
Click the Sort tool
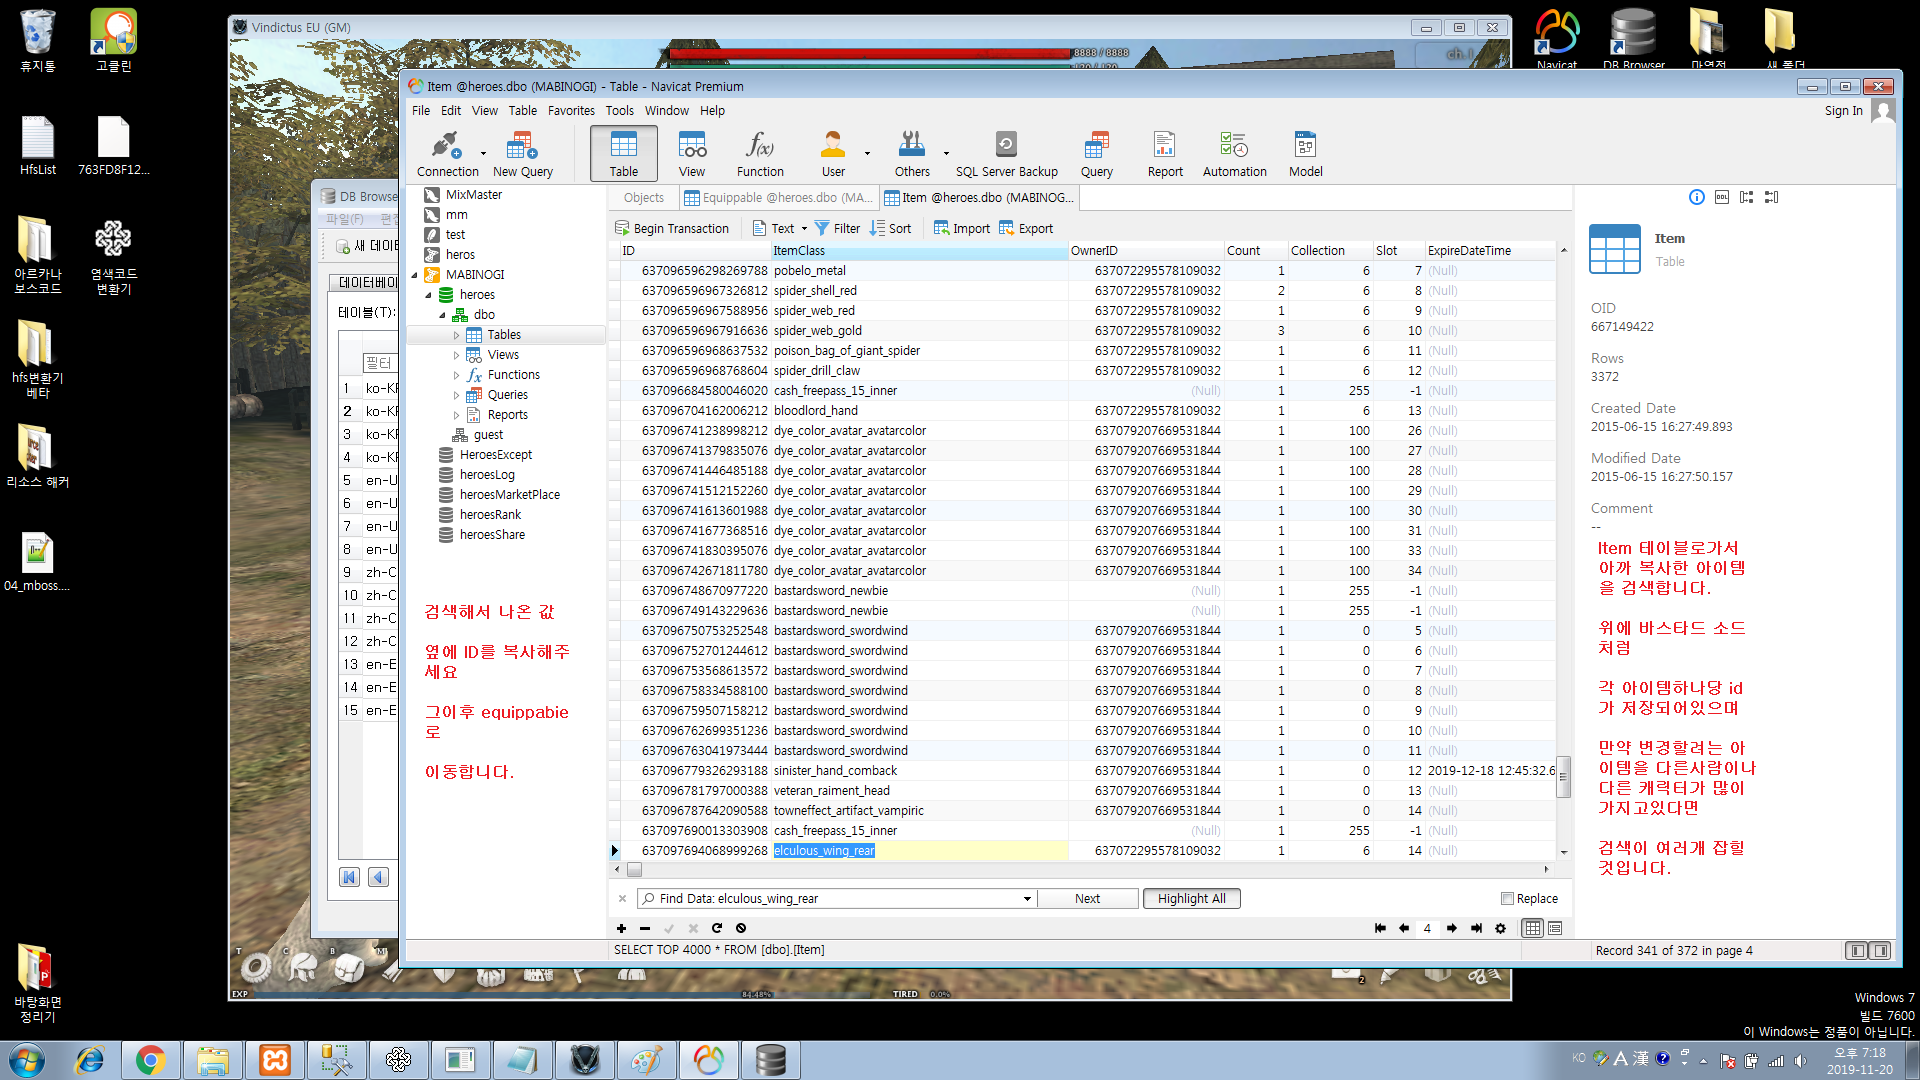point(890,228)
